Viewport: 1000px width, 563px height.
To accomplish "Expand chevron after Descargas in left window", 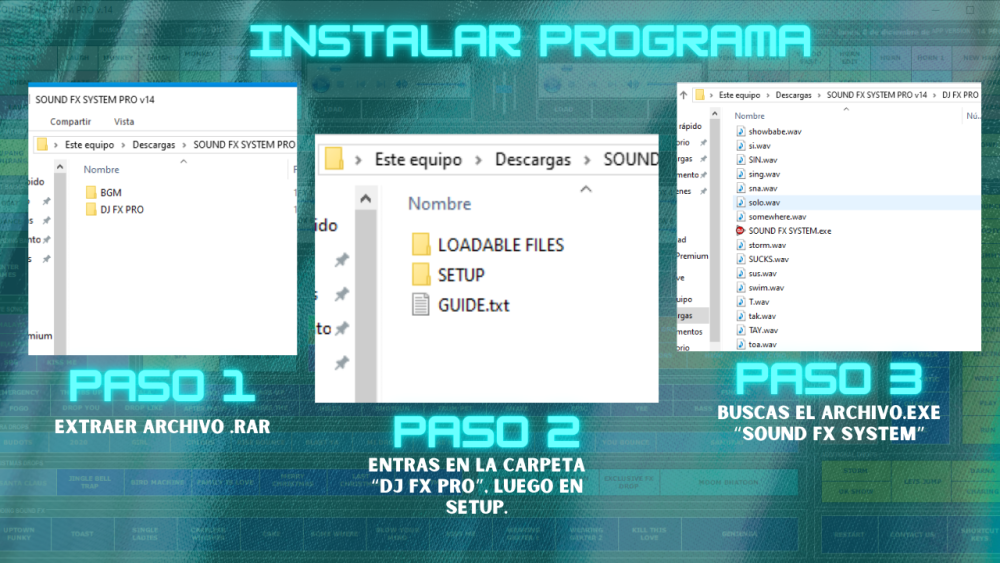I will (184, 145).
